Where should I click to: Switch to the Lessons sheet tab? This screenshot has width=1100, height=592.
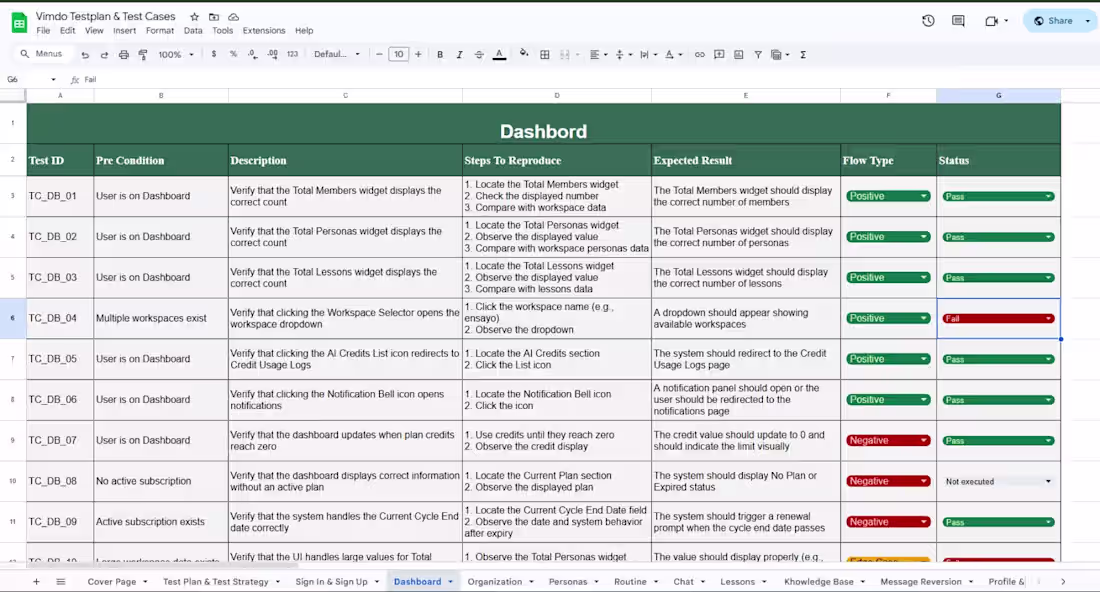pos(737,581)
